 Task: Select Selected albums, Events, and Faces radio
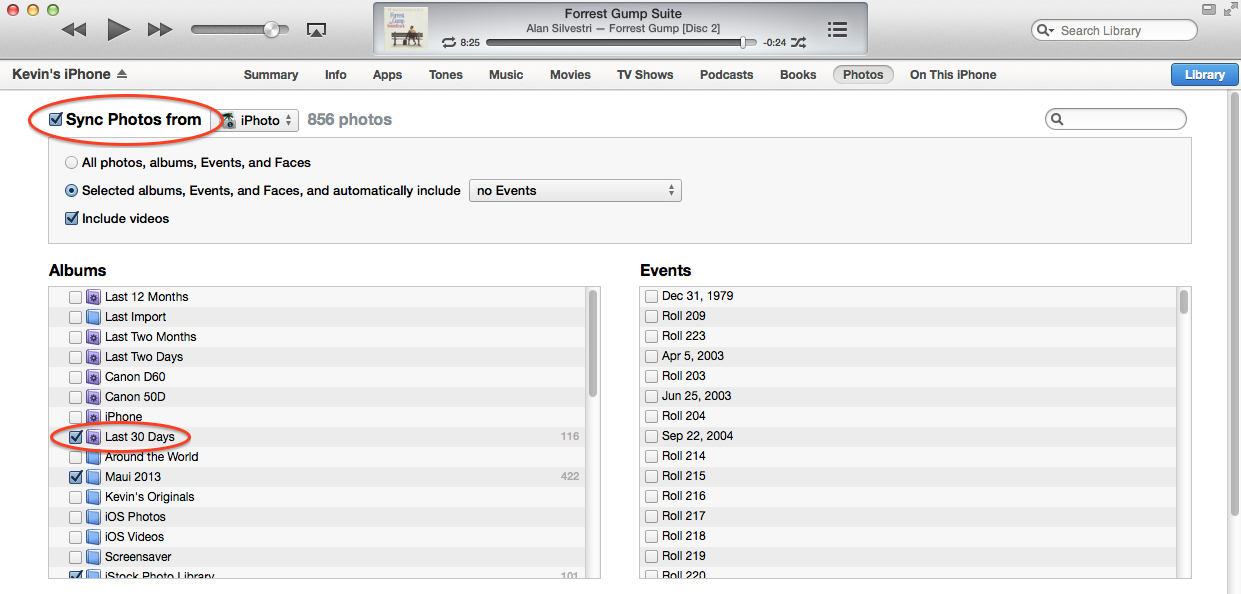pyautogui.click(x=71, y=190)
